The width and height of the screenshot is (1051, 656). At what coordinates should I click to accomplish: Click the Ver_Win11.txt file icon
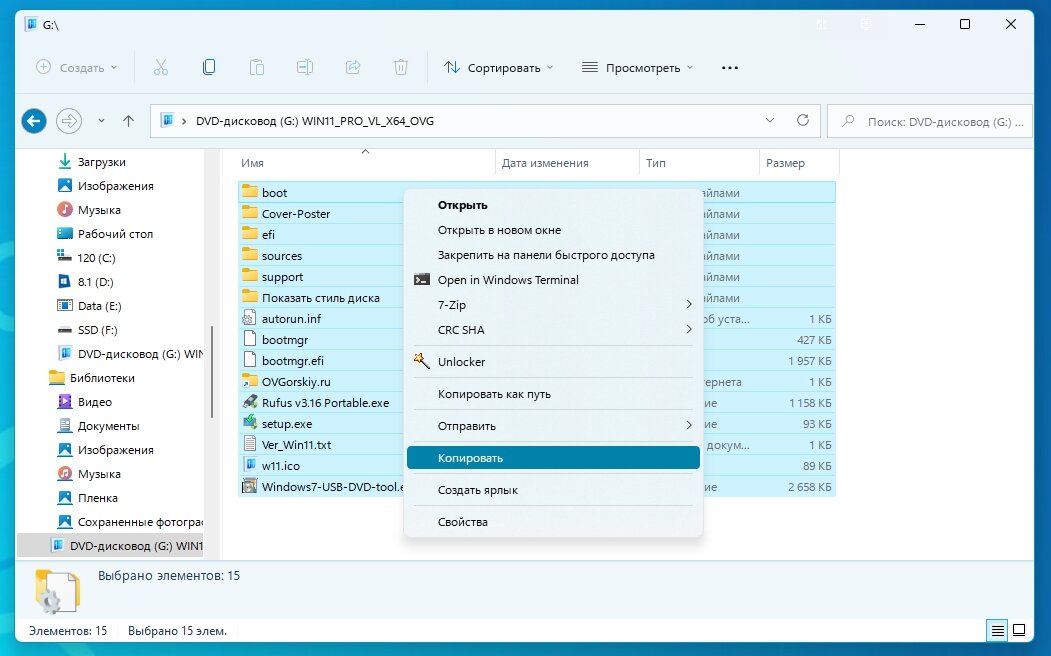click(250, 444)
